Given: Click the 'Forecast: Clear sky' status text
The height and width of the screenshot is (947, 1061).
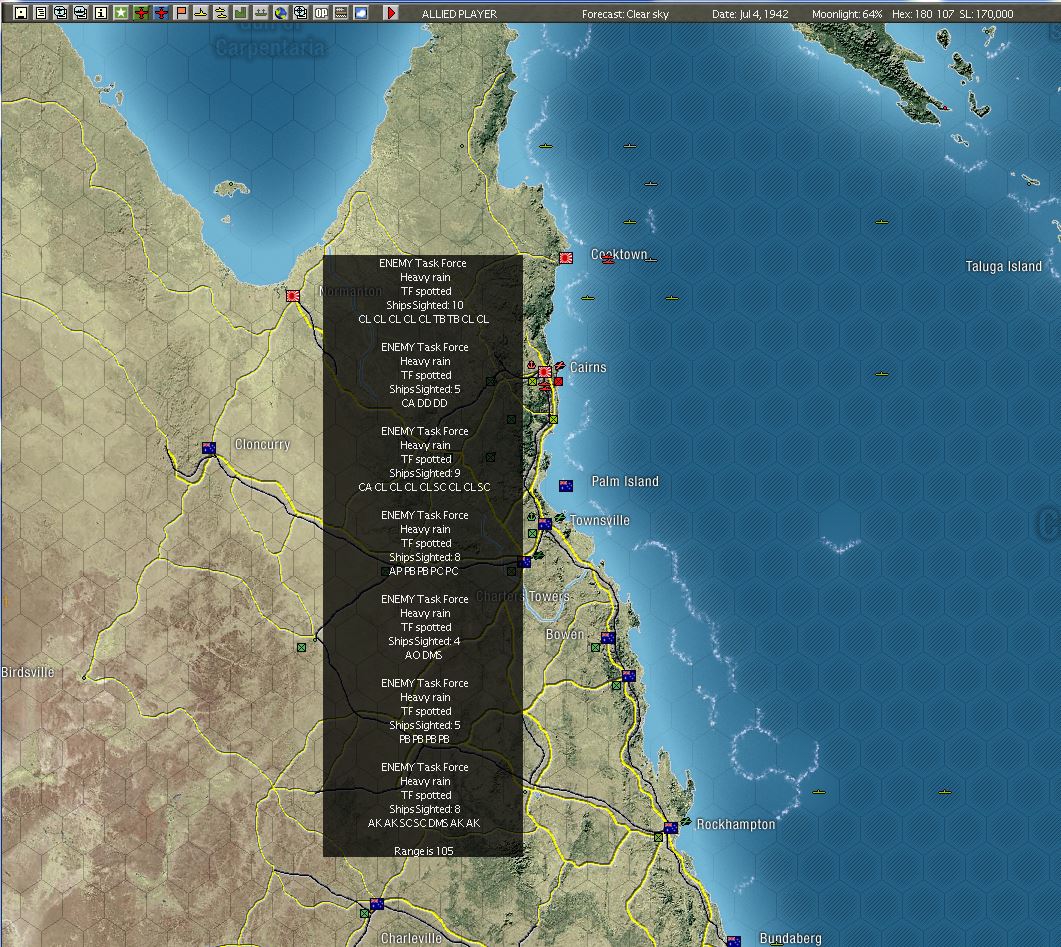Looking at the screenshot, I should click(625, 14).
